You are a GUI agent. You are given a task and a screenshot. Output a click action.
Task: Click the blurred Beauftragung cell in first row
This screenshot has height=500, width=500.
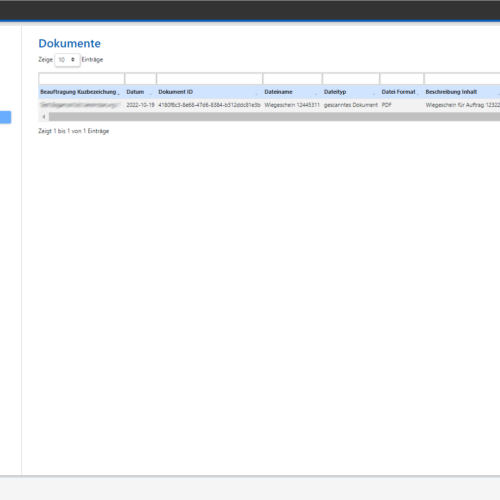pos(80,105)
